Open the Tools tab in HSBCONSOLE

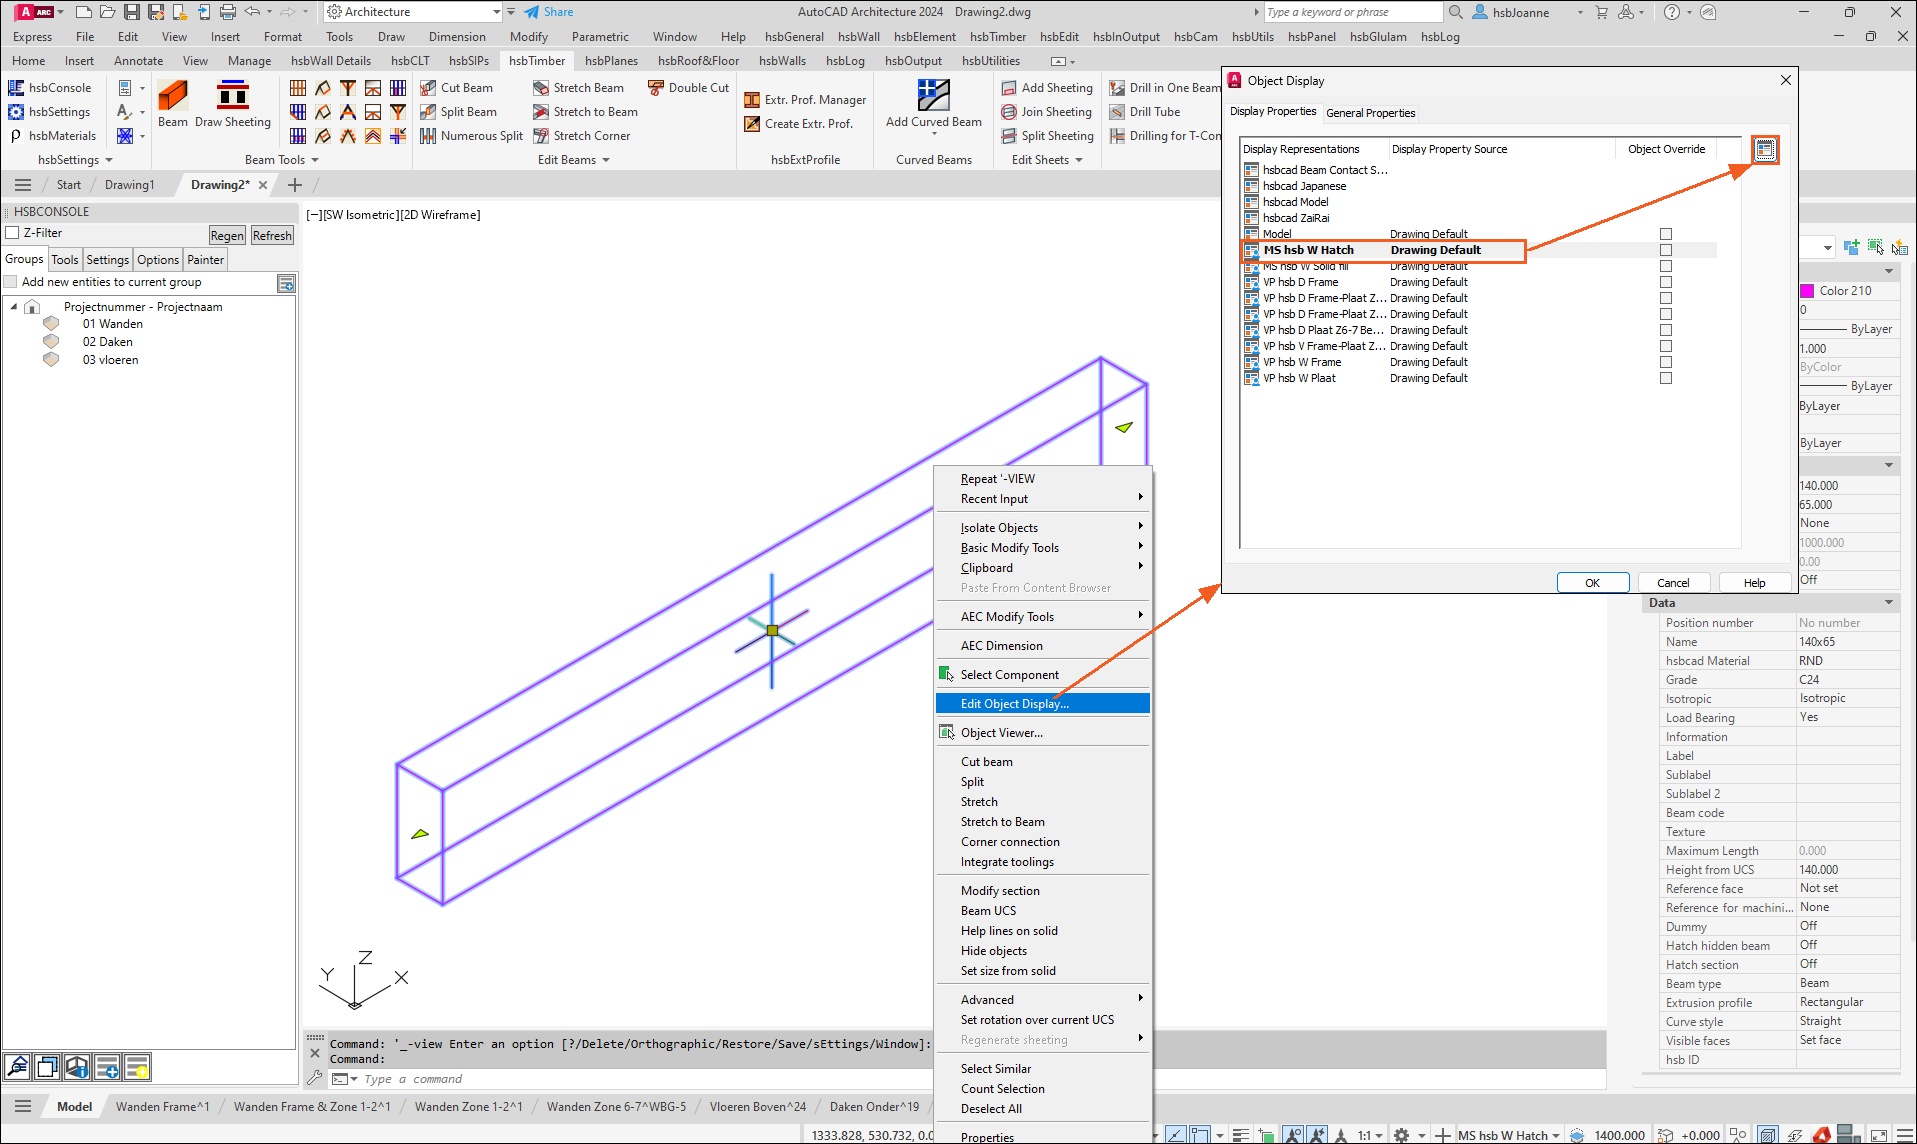65,260
